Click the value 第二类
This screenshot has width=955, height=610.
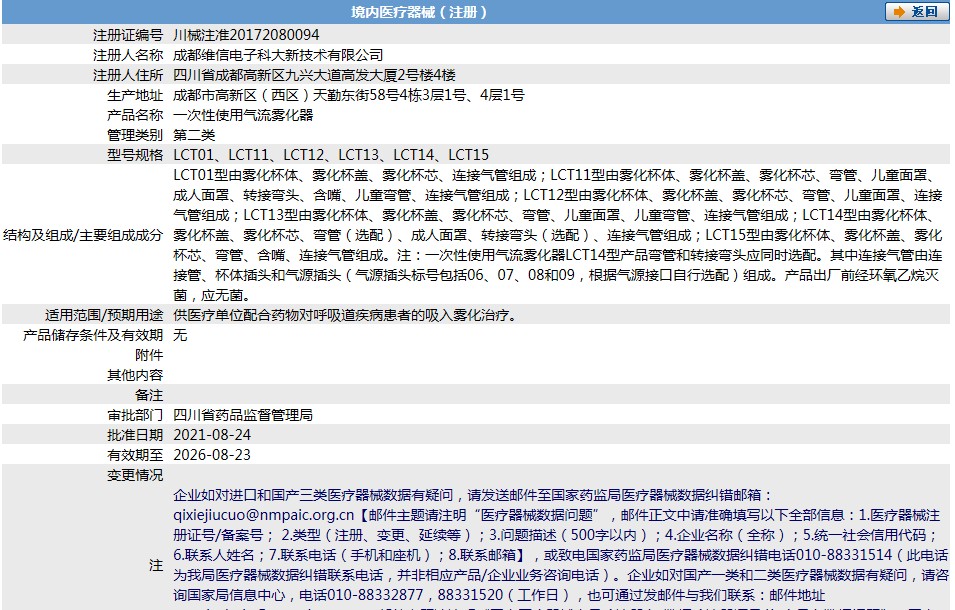(x=194, y=135)
